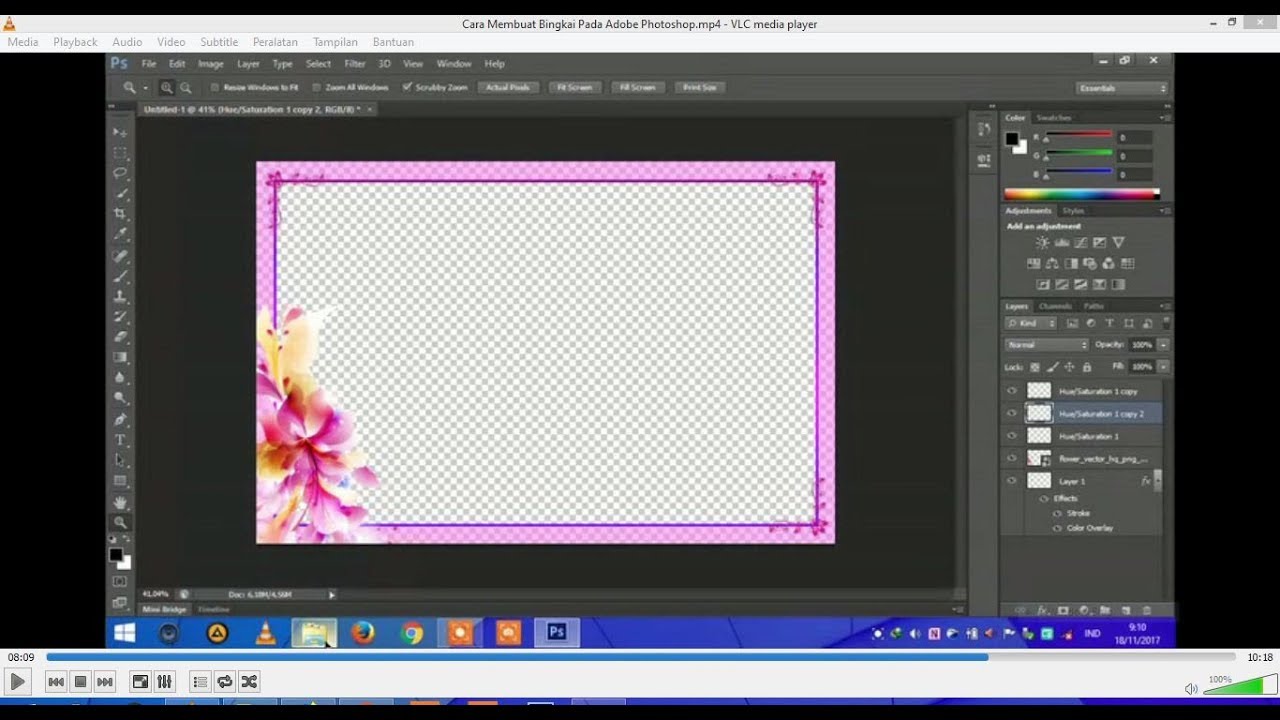Viewport: 1280px width, 720px height.
Task: Collapse Layer 1 effects with fx arrow
Action: 1158,481
